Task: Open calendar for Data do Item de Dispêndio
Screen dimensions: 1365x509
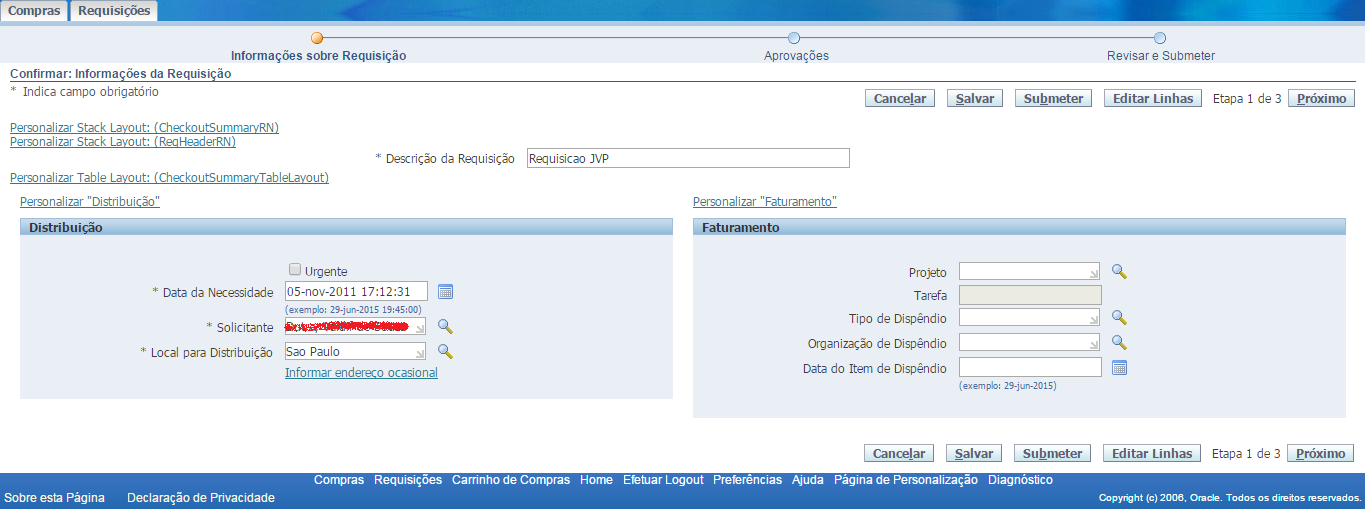Action: pos(1120,368)
